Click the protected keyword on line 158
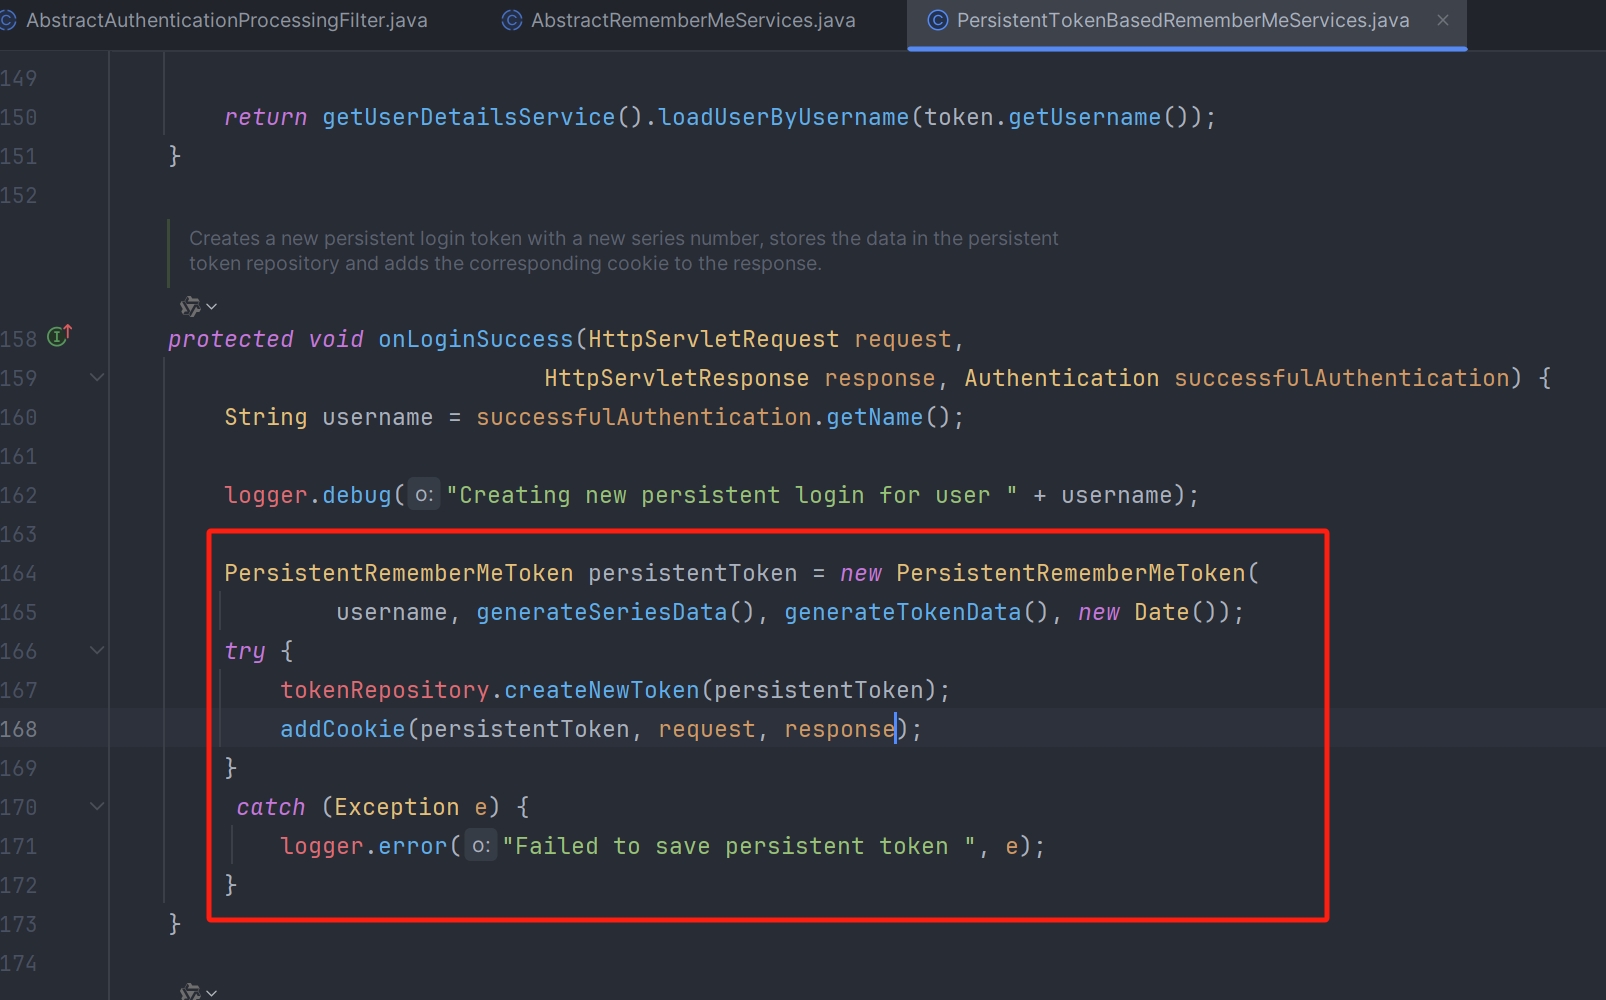Screen dimensions: 1606x1000 pyautogui.click(x=231, y=339)
